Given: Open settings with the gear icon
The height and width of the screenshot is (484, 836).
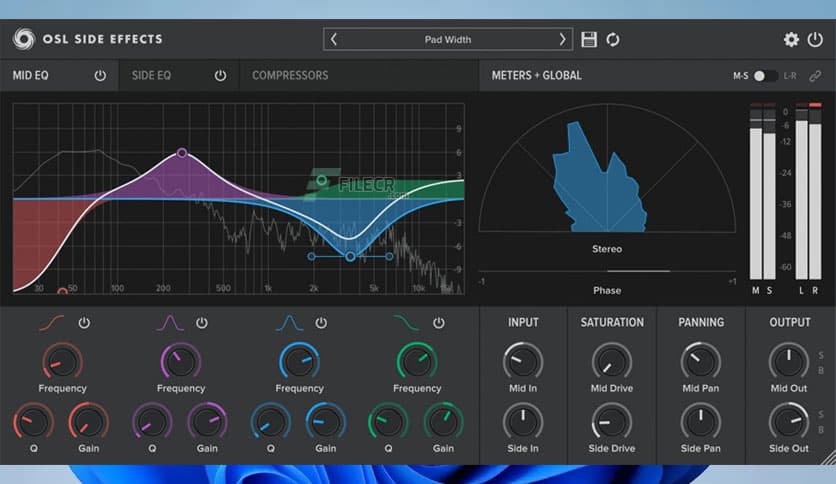Looking at the screenshot, I should click(791, 39).
